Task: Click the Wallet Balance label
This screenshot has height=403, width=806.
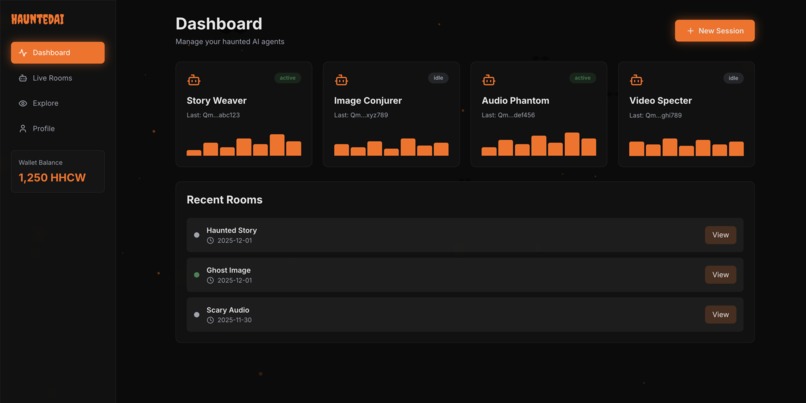Action: tap(41, 162)
